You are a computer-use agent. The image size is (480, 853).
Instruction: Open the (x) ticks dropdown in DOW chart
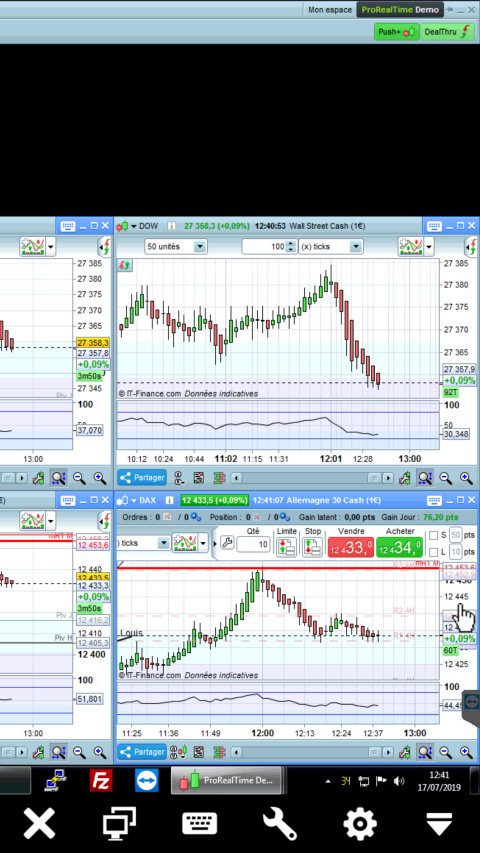click(x=330, y=246)
